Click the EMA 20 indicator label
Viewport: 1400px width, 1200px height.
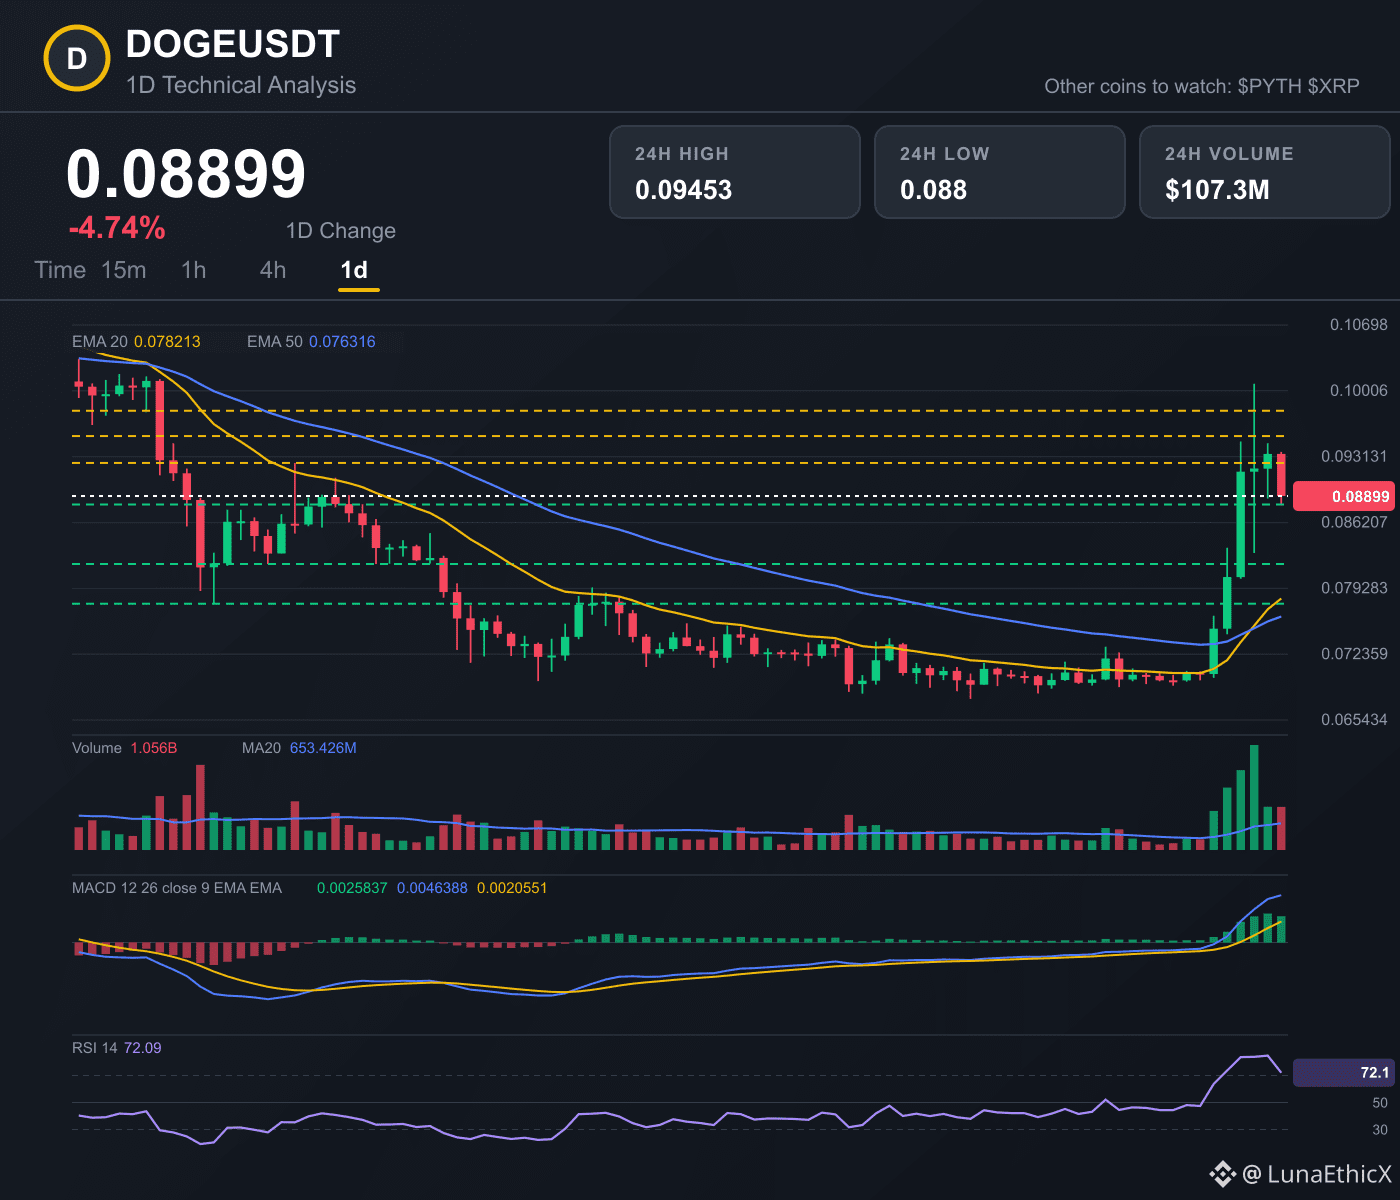tap(100, 342)
